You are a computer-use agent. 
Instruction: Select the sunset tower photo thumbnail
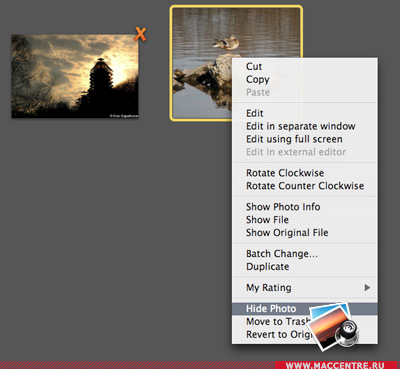tap(75, 76)
